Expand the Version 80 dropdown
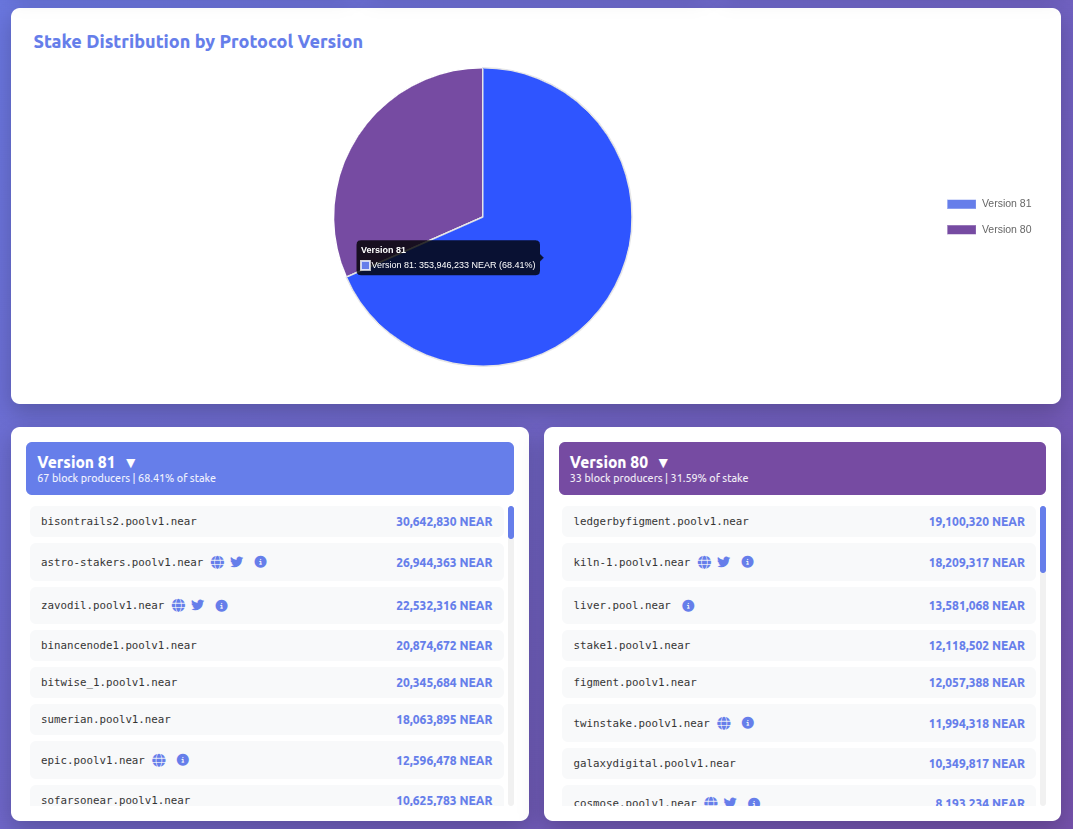This screenshot has width=1073, height=829. [663, 462]
